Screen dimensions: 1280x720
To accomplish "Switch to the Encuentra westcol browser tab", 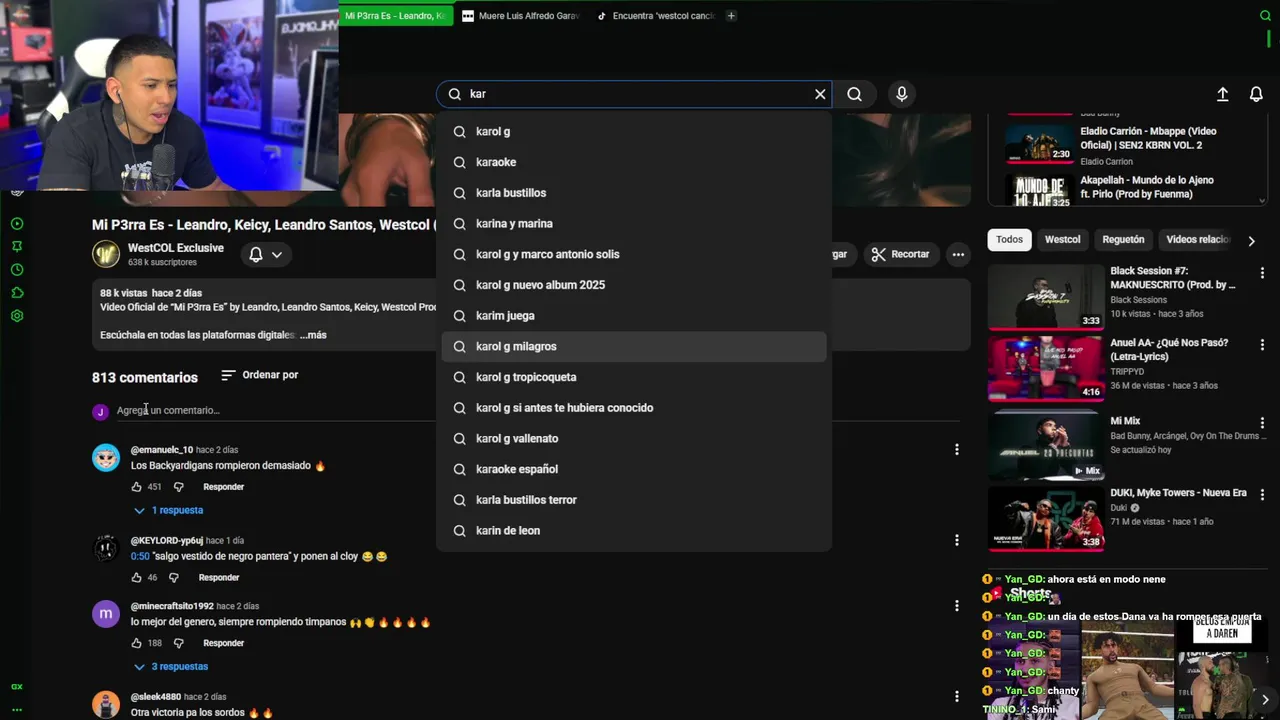I will [x=655, y=16].
